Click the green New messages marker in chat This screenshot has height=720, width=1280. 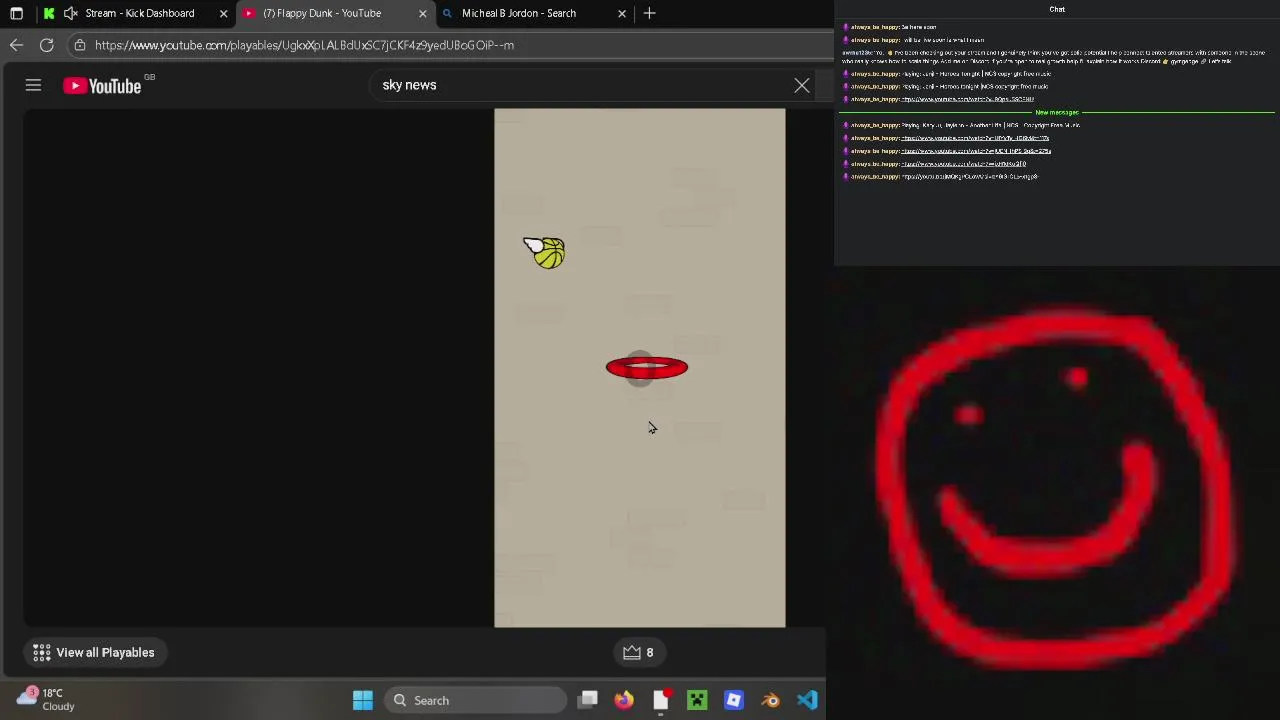[1057, 112]
